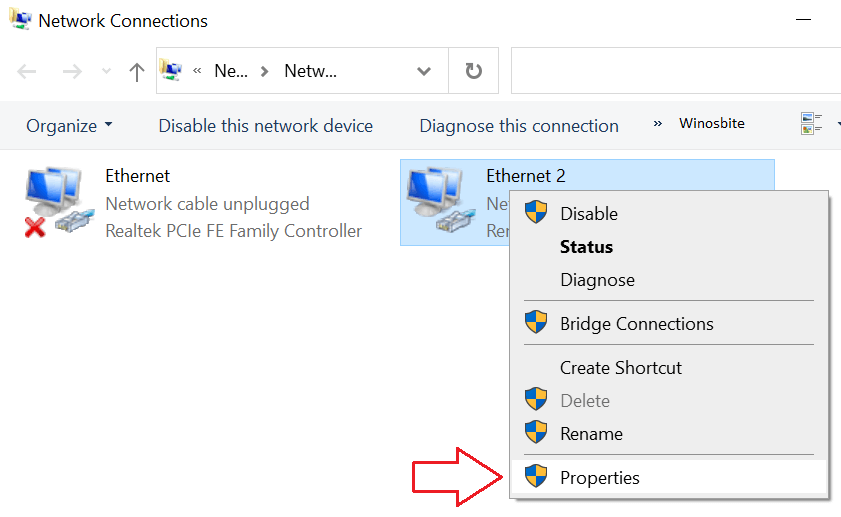The image size is (841, 517).
Task: Show more toolbar commands chevron
Action: point(658,124)
